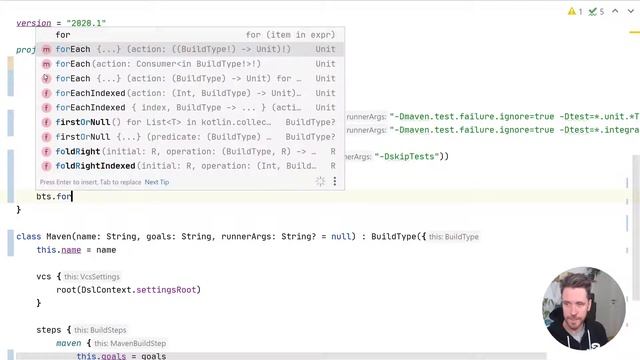The image size is (640, 360).
Task: Select forEachIndexed { index, BuildType -> ... } suggestion
Action: 190,108
